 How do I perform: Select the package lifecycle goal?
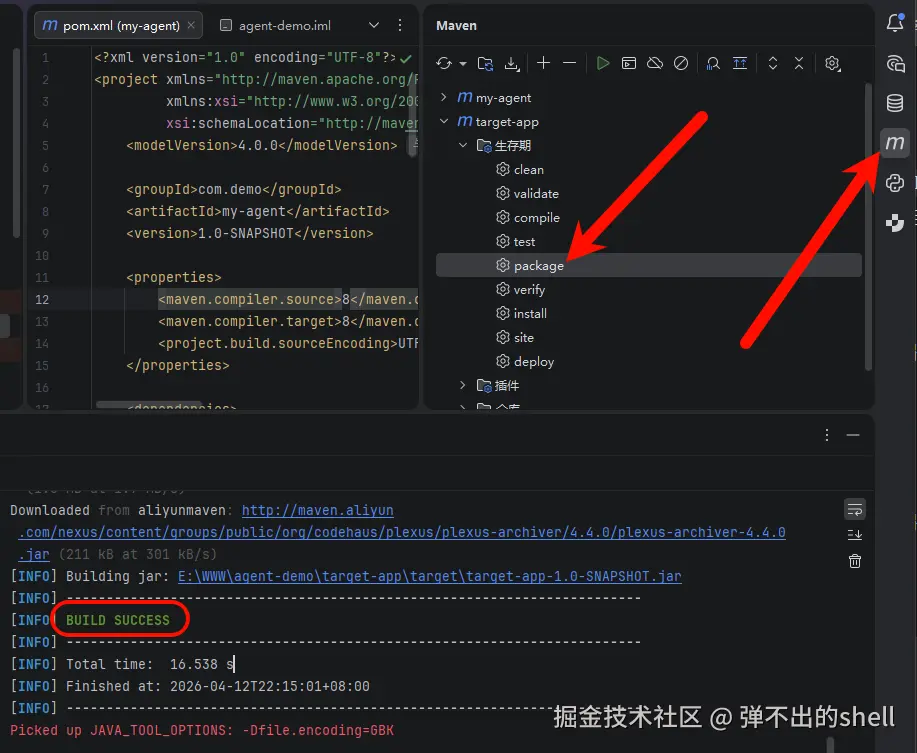[538, 266]
